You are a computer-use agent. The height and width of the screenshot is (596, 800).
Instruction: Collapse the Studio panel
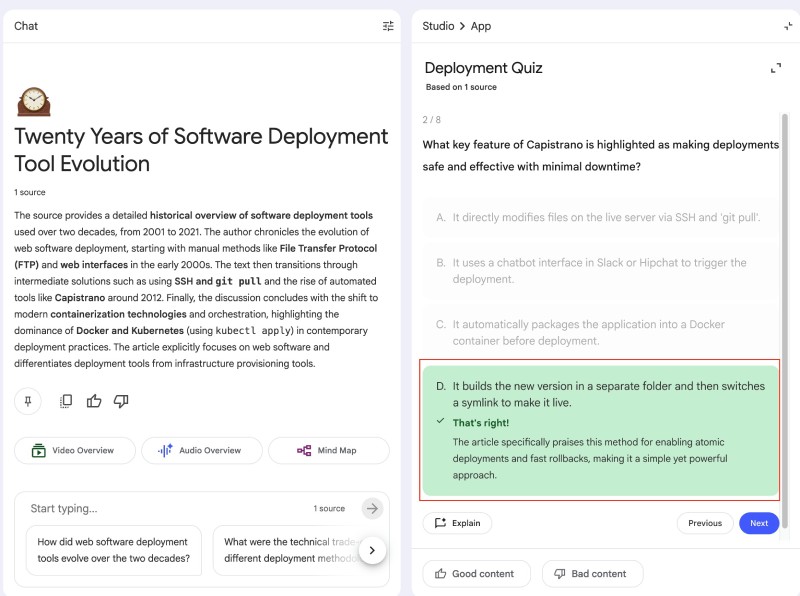pos(788,26)
